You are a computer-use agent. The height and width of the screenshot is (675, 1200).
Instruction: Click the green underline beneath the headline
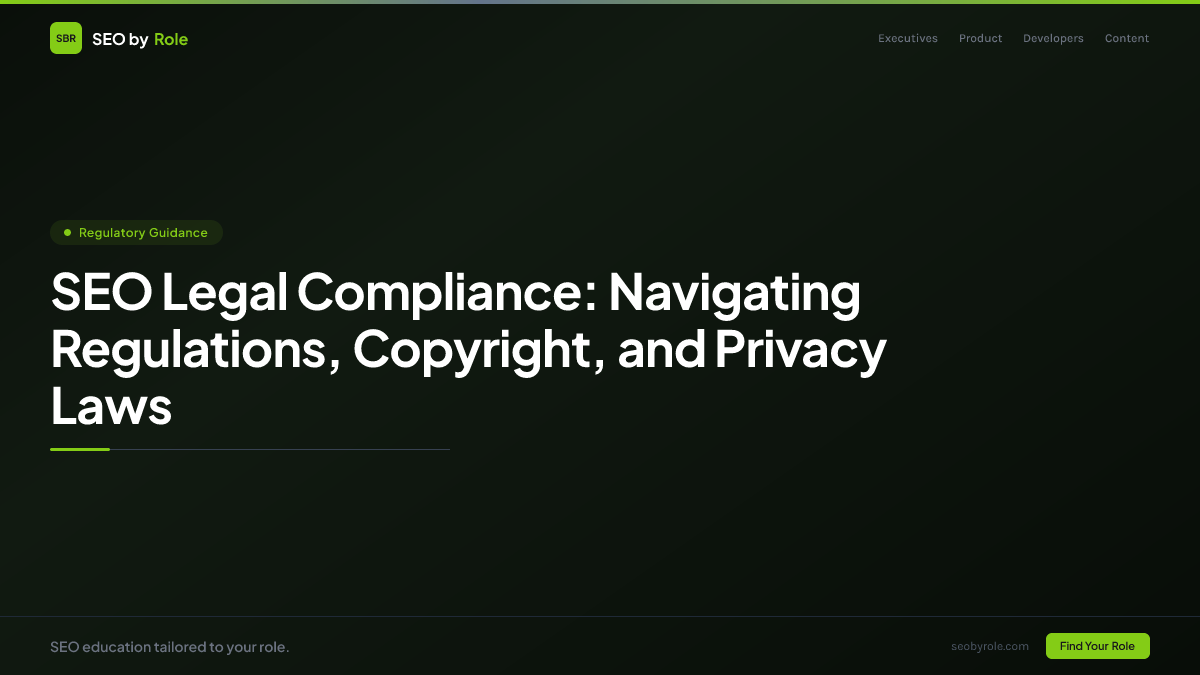(x=80, y=449)
